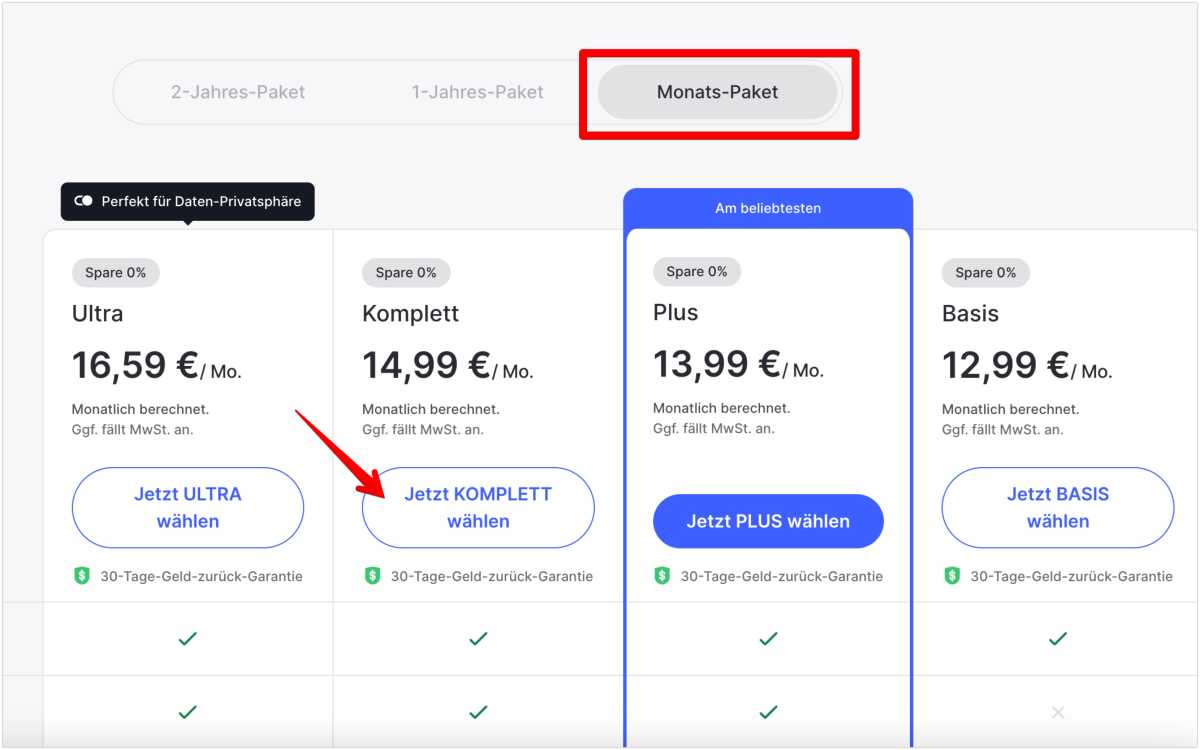Click the Jetzt KOMPLETT wählen button
This screenshot has width=1200, height=750.
(x=478, y=508)
